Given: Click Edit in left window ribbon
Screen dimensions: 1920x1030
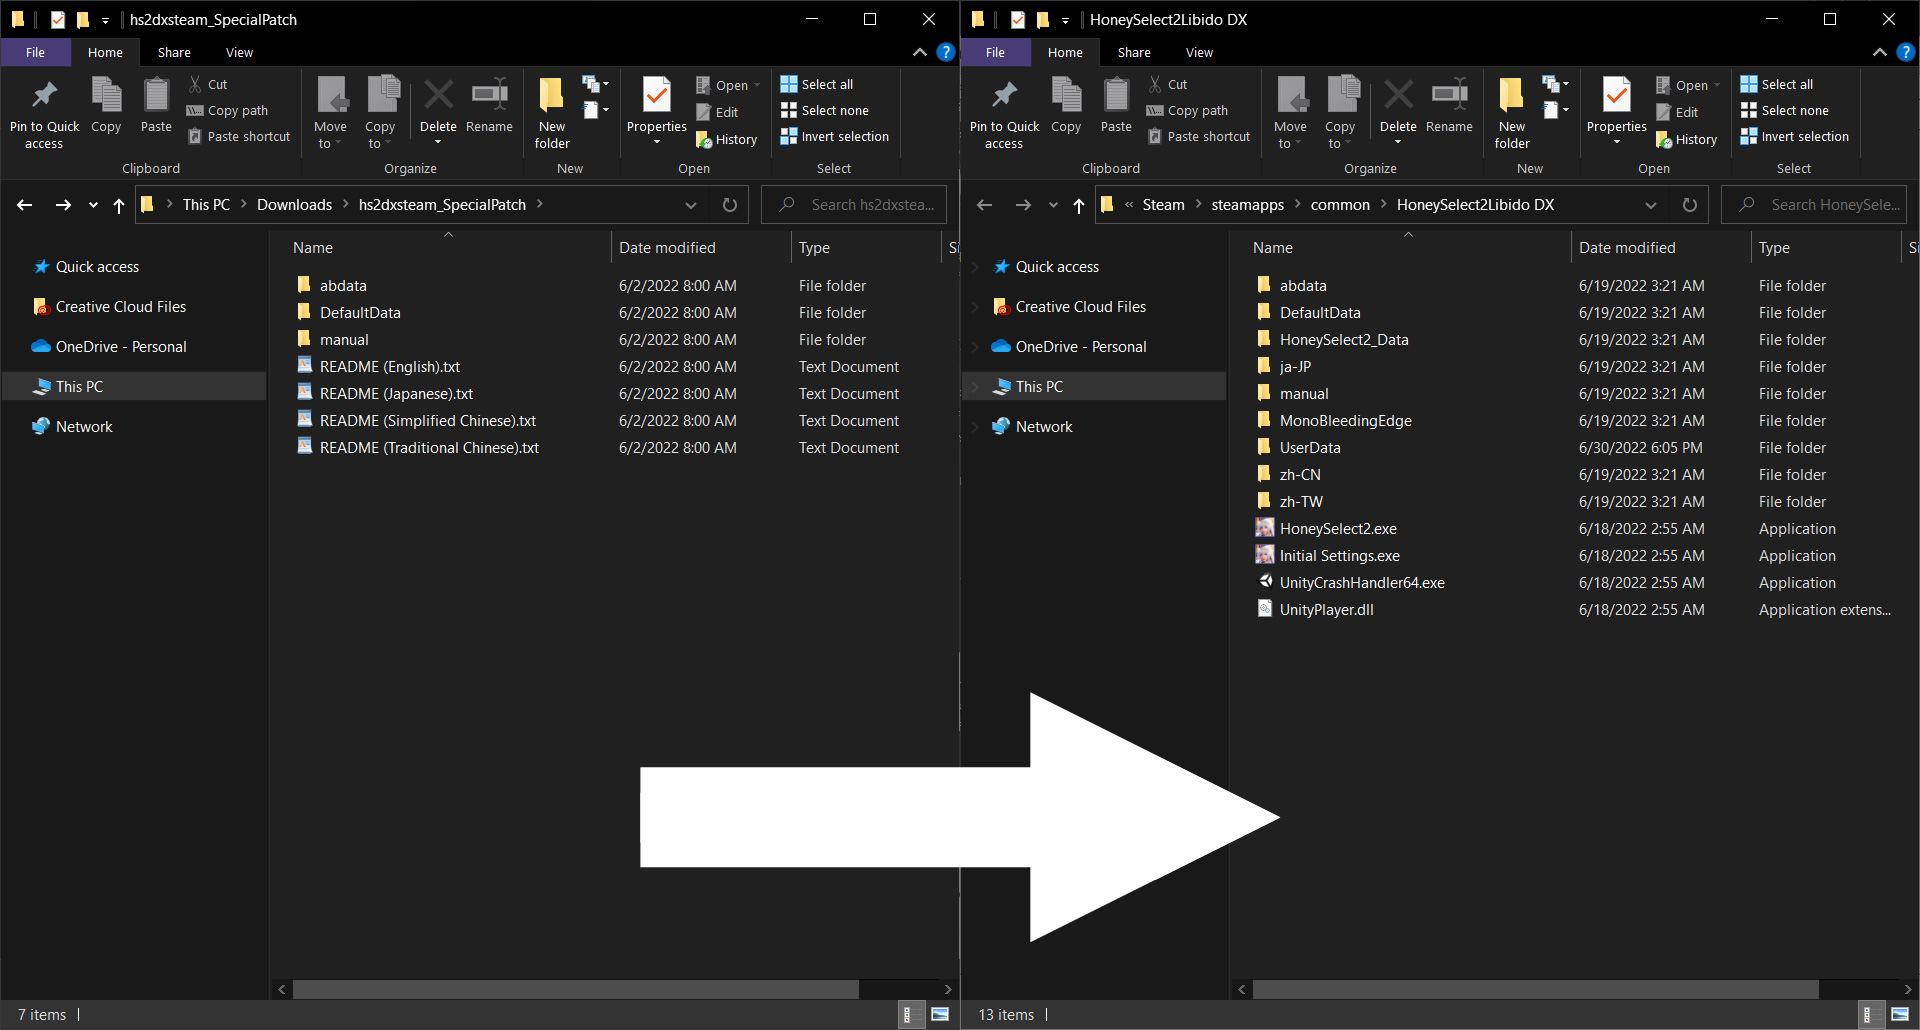Looking at the screenshot, I should point(717,113).
